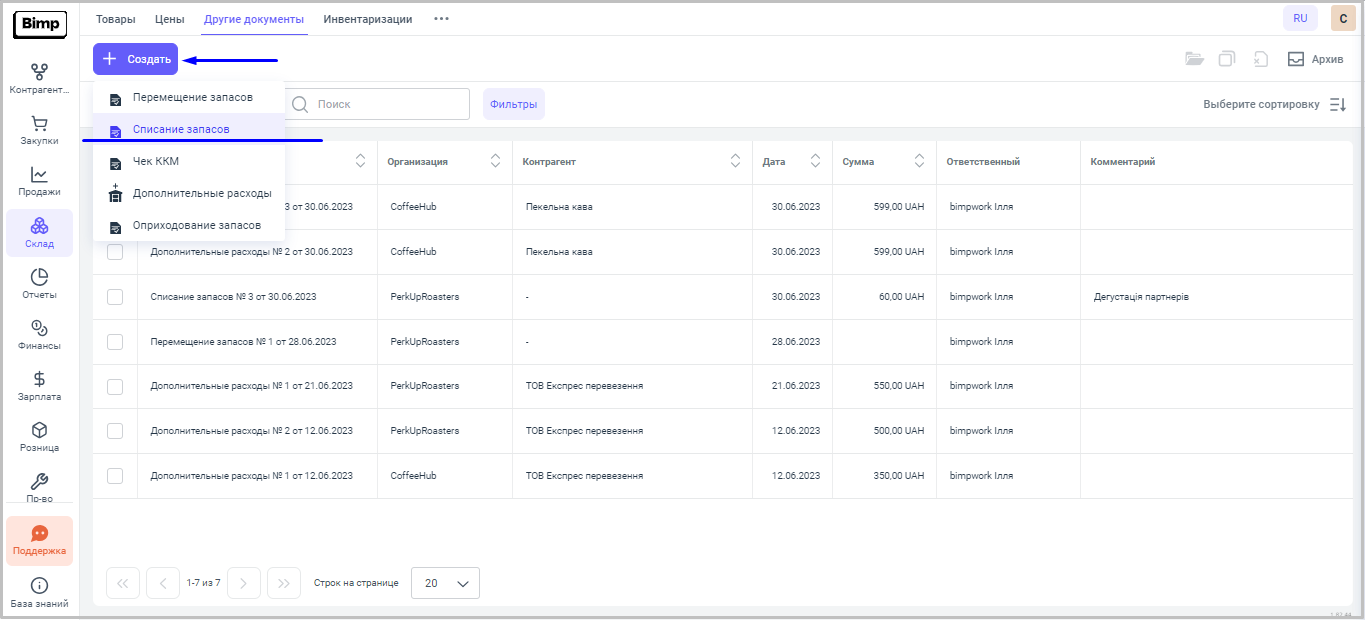Screen dimensions: 1365x620
Task: Sort by Дата column arrows
Action: coord(815,161)
